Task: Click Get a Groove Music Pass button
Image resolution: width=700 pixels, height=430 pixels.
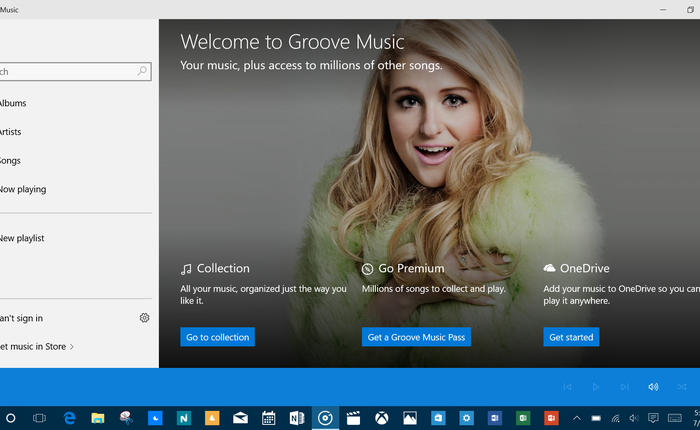Action: click(416, 337)
